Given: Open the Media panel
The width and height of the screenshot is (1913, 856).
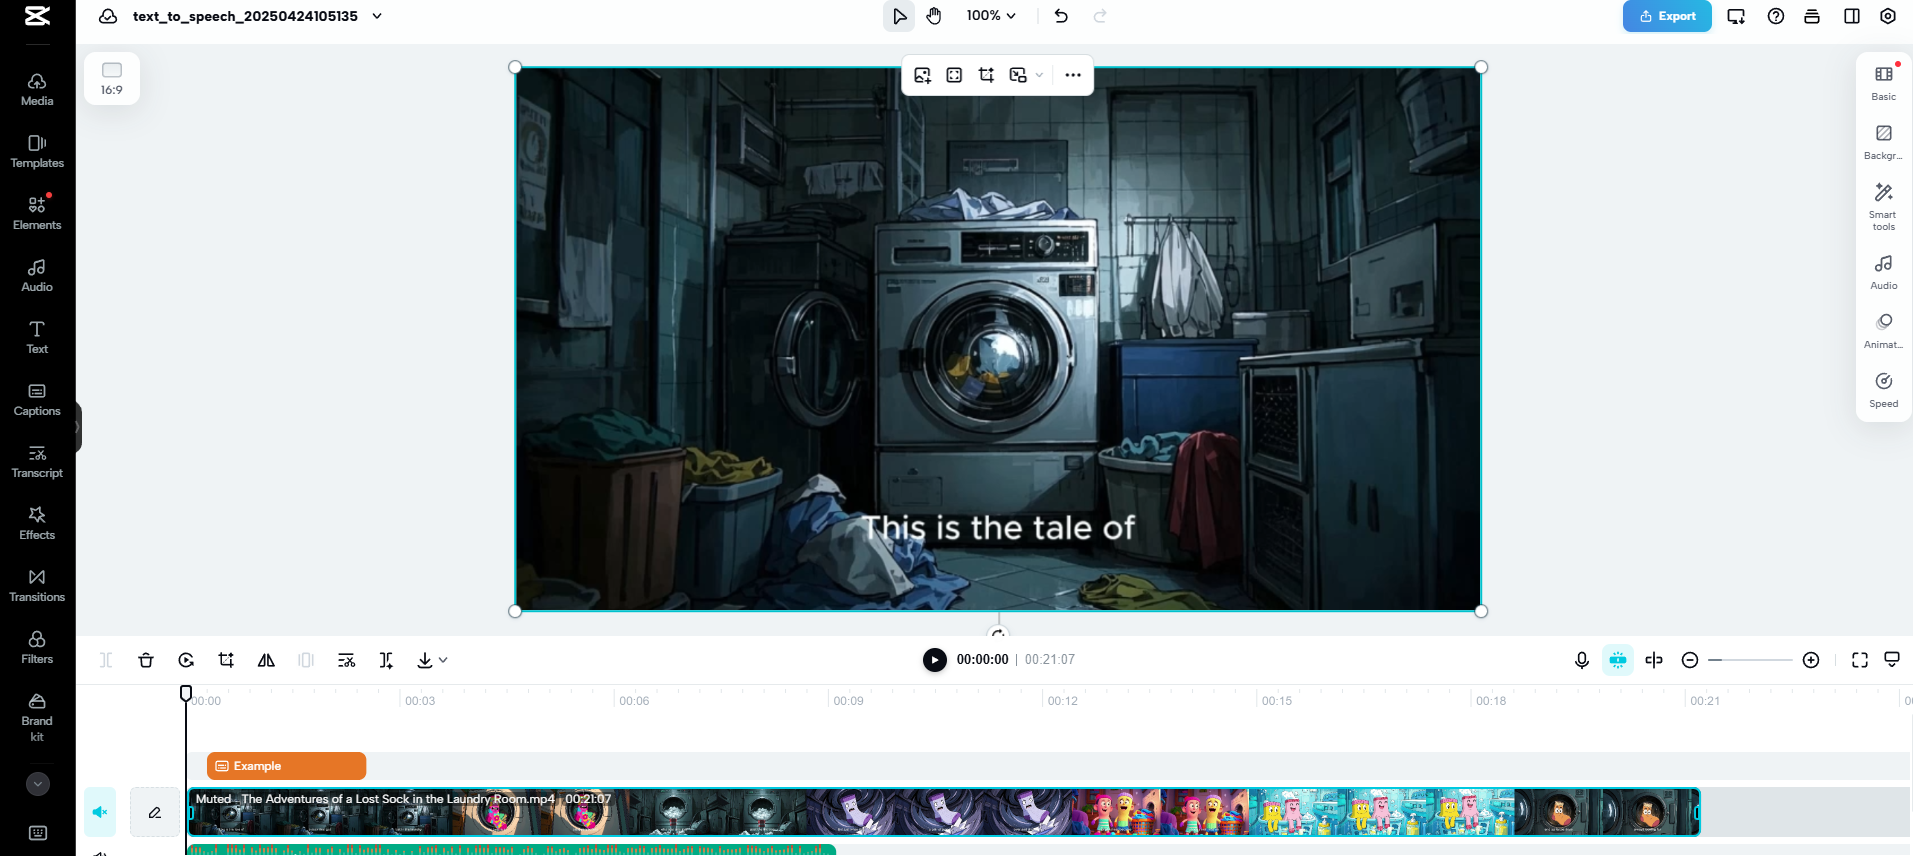Looking at the screenshot, I should 37,89.
